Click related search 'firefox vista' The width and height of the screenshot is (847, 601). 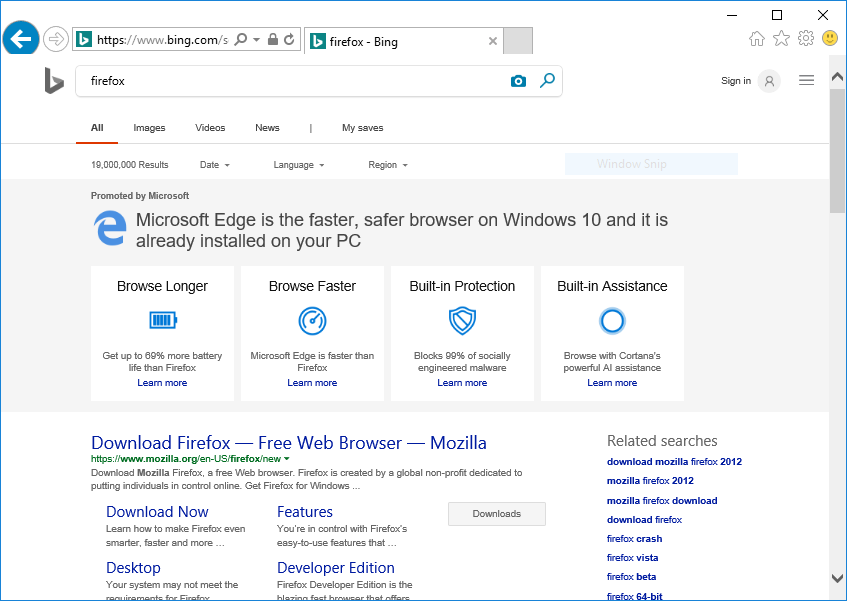632,558
